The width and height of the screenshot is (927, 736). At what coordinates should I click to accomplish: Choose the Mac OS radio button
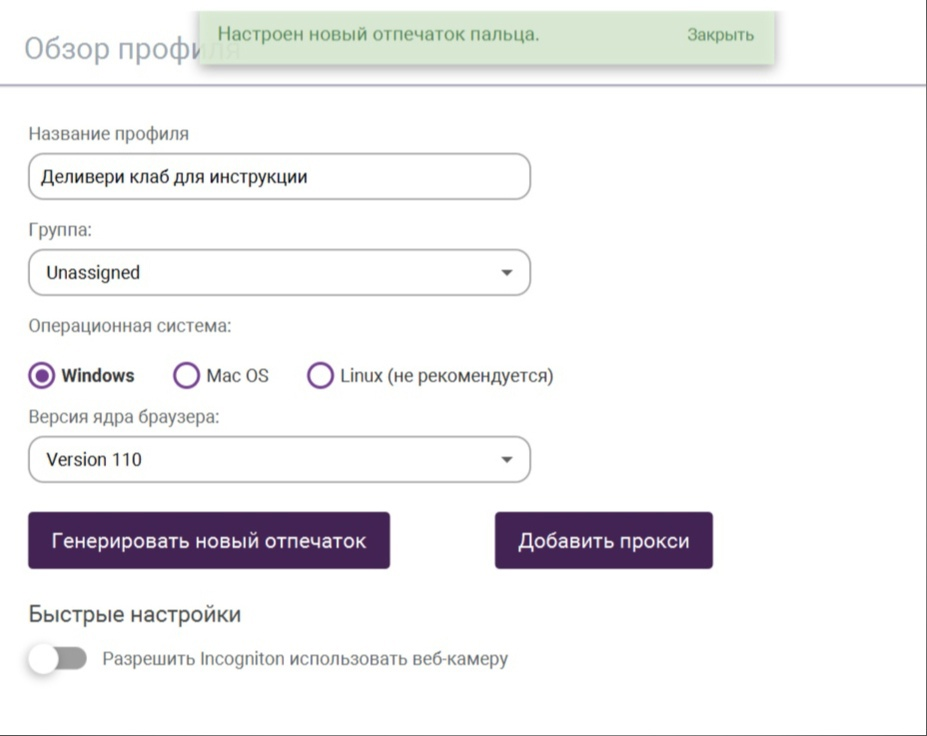(x=186, y=375)
